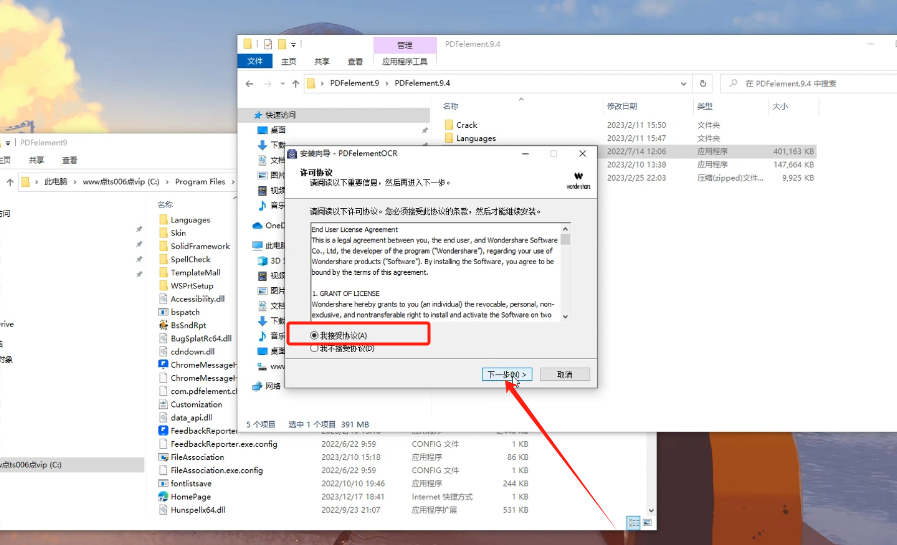
Task: Go back in PDFelement.9.4 explorer
Action: tap(249, 83)
